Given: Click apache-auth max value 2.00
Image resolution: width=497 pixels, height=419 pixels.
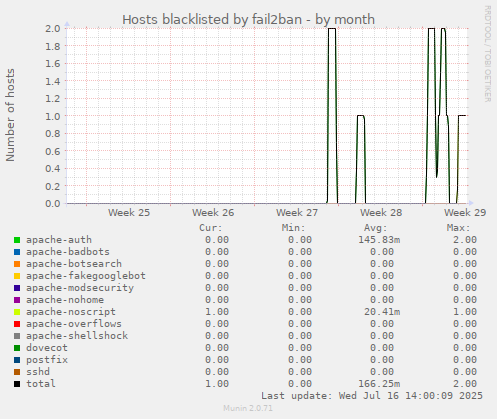Looking at the screenshot, I should coord(465,240).
